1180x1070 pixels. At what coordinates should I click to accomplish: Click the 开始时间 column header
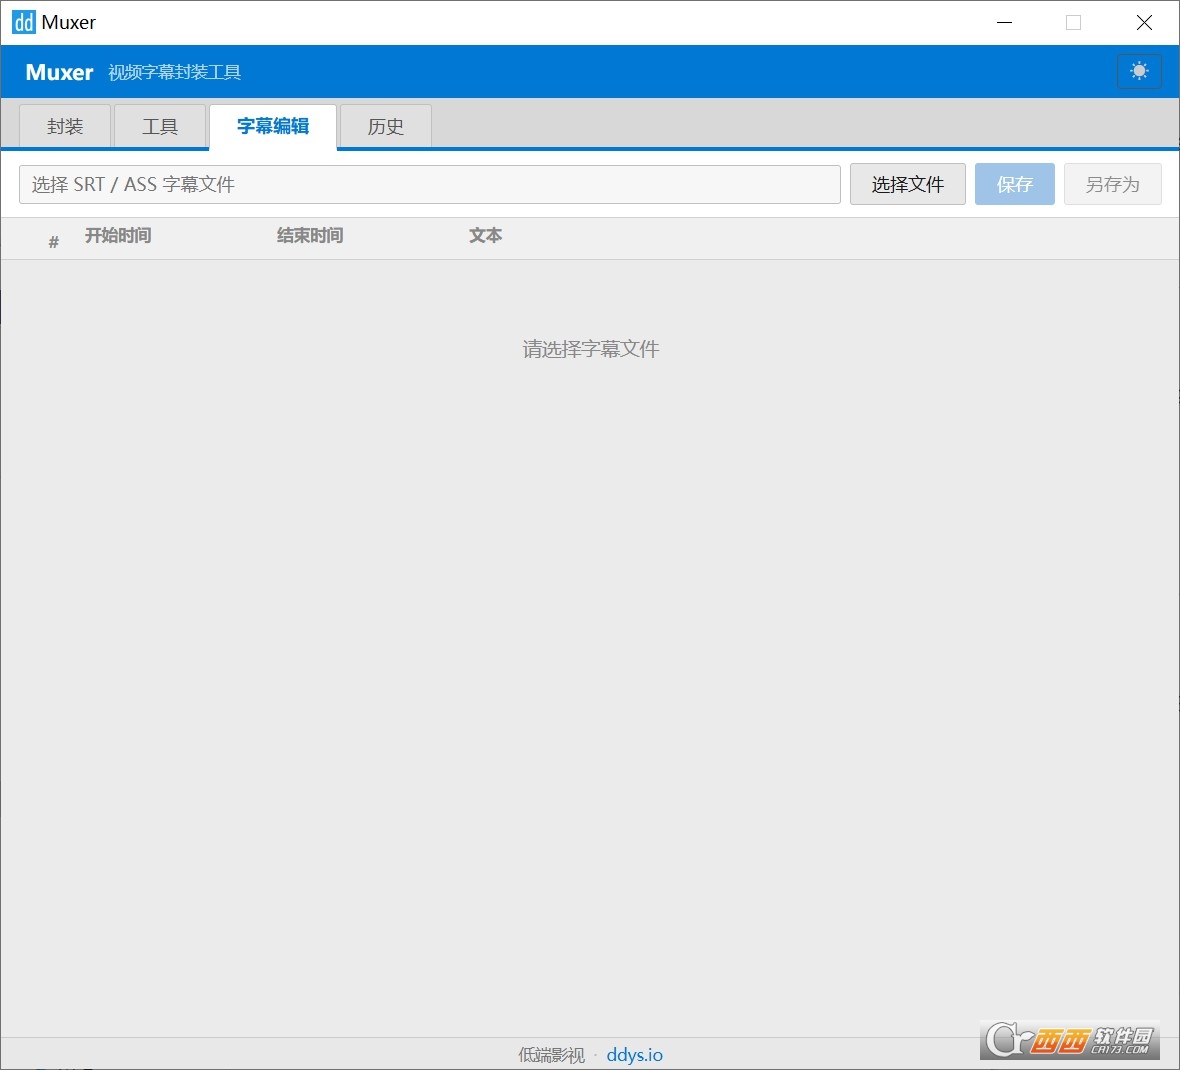(x=118, y=236)
